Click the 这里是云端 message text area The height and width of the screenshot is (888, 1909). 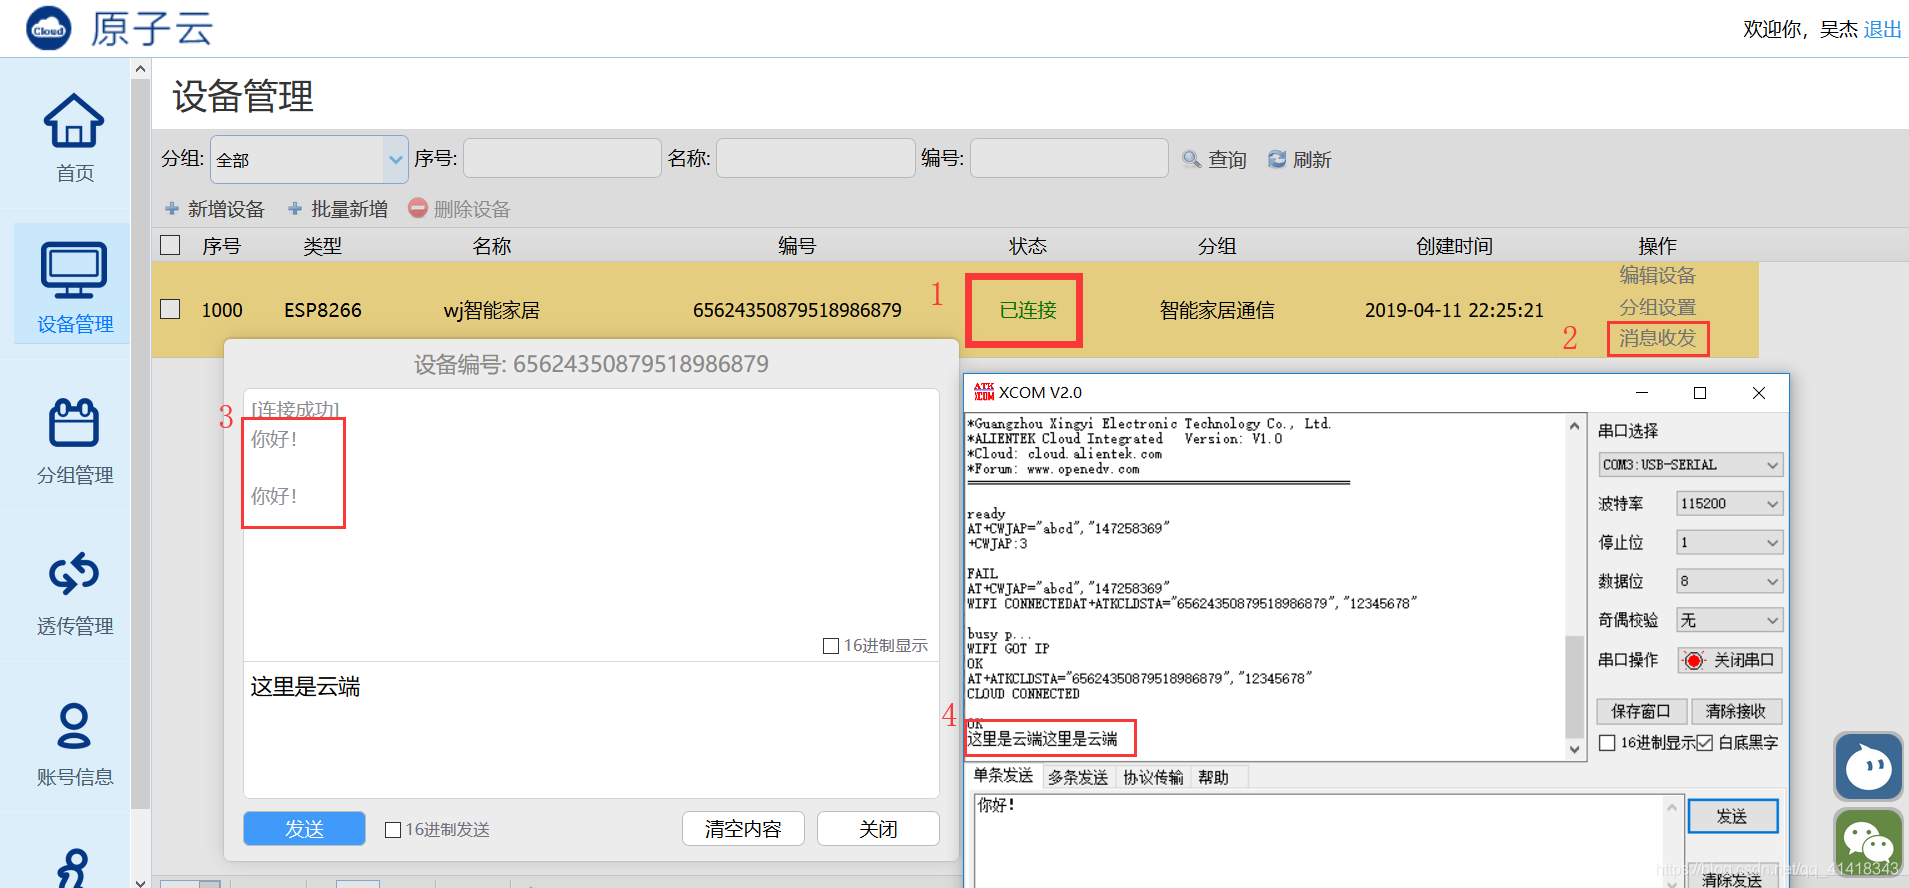tap(591, 730)
